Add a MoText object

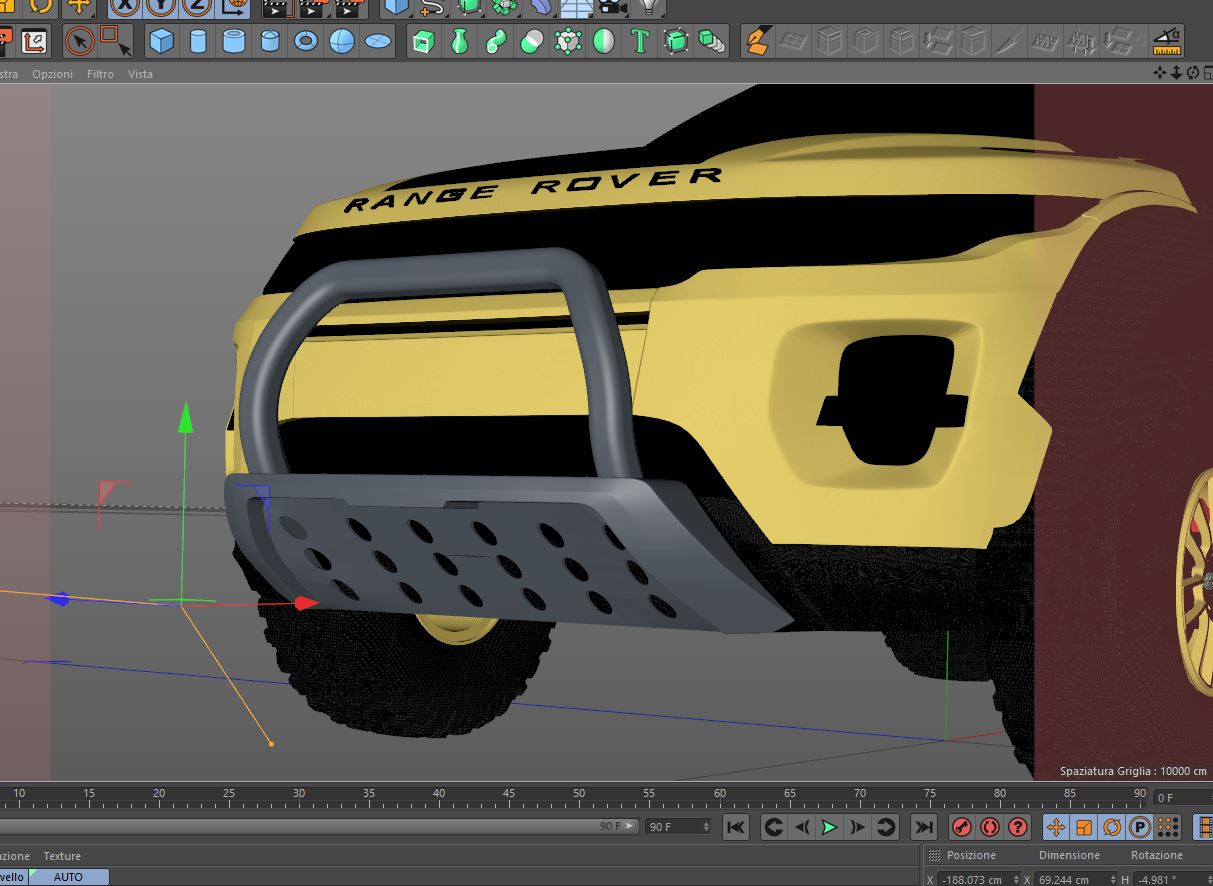(x=640, y=42)
